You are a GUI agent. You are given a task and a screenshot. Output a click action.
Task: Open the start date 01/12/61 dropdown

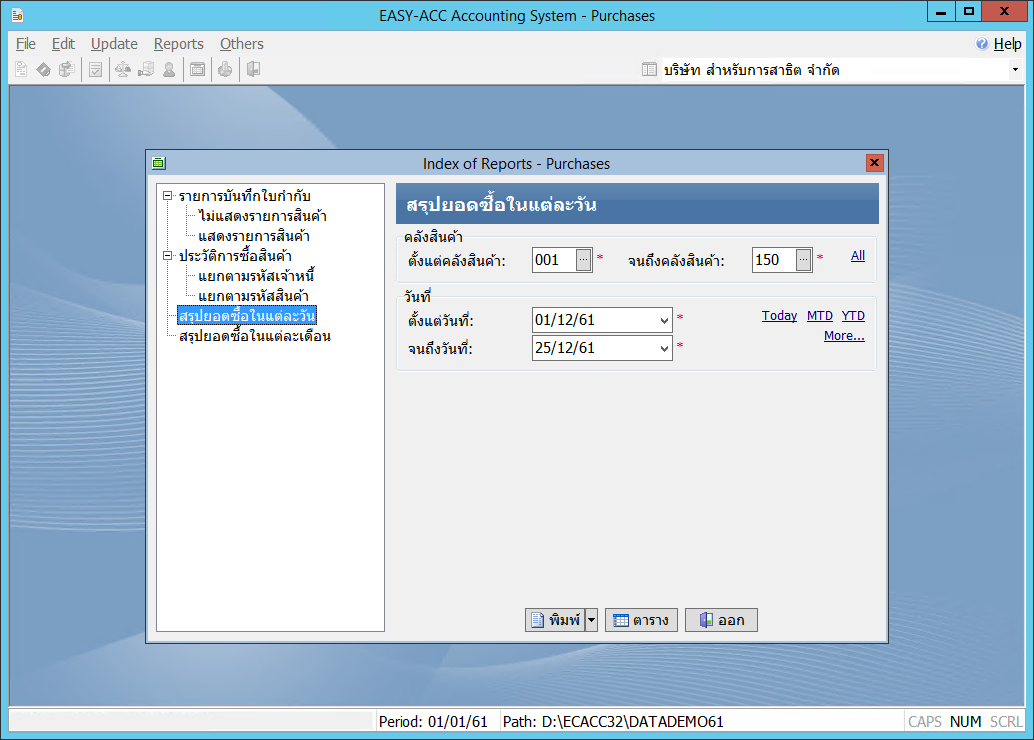tap(665, 321)
